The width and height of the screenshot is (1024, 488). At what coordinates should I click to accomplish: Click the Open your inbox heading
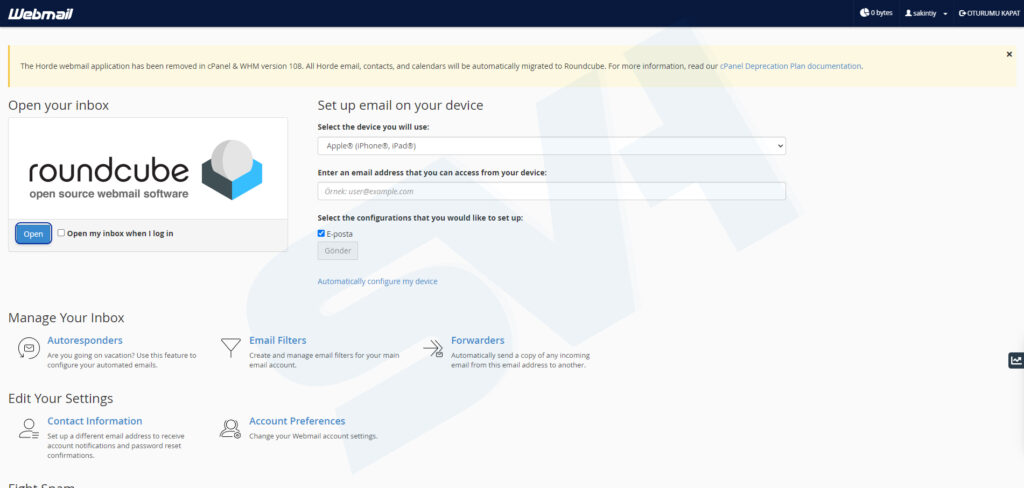[x=59, y=105]
